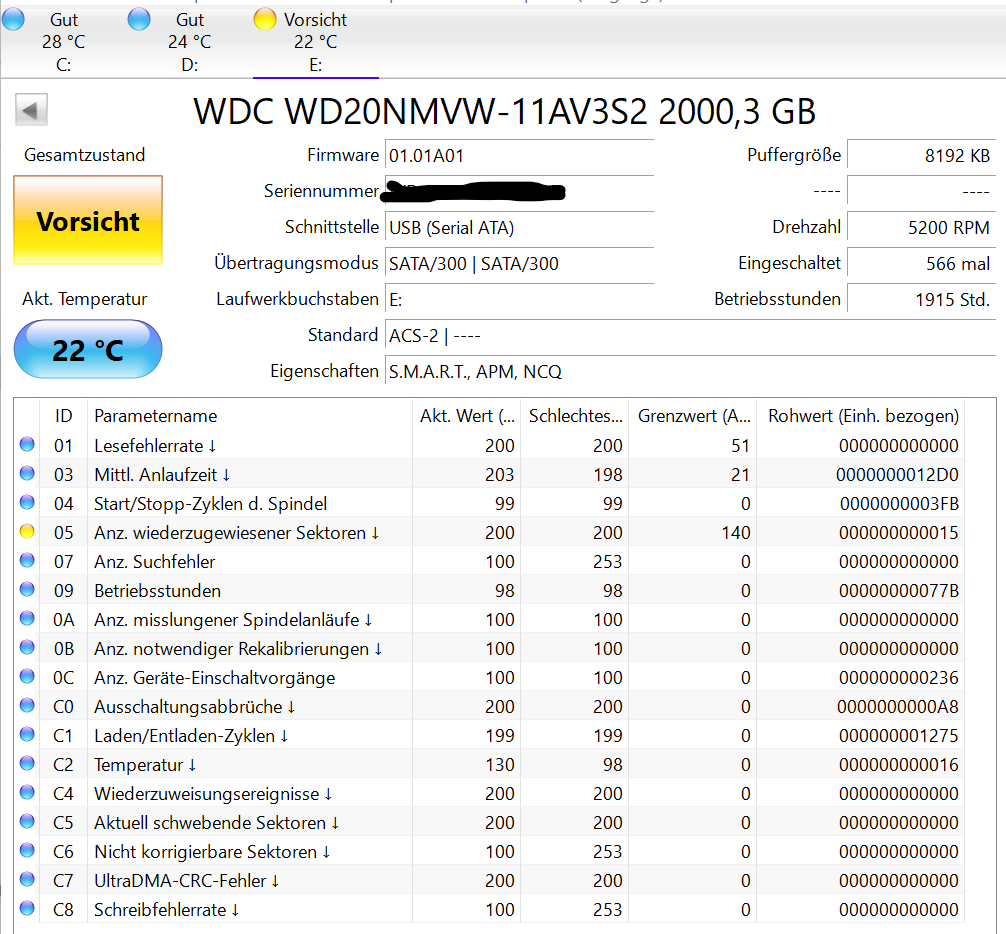Click the yellow Vorsicht health status button

pyautogui.click(x=88, y=220)
